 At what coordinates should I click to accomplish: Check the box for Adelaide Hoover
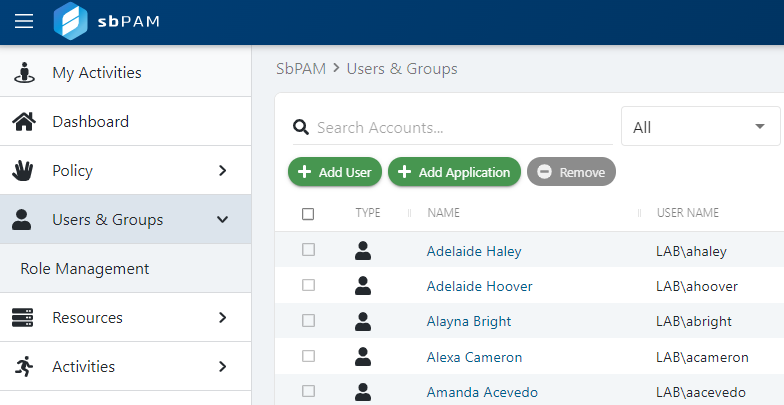point(308,286)
